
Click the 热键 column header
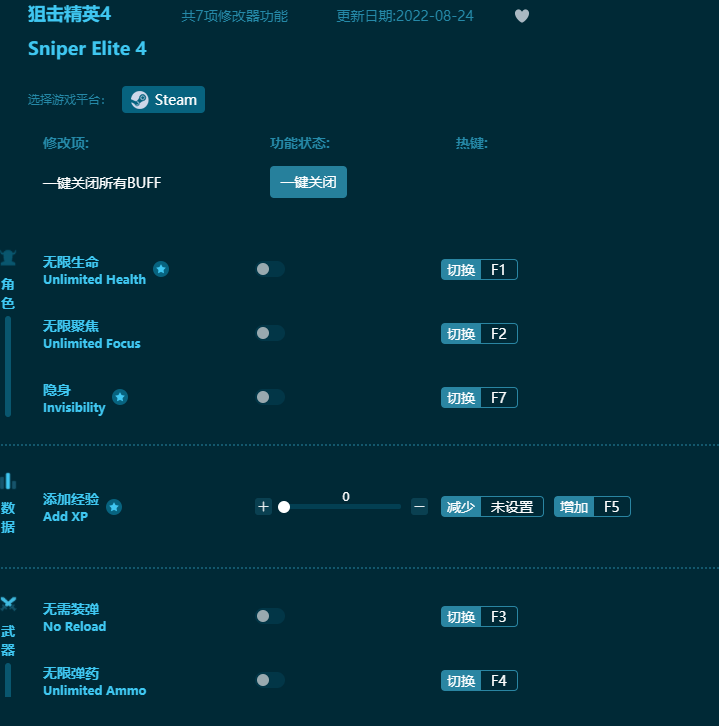pyautogui.click(x=471, y=143)
